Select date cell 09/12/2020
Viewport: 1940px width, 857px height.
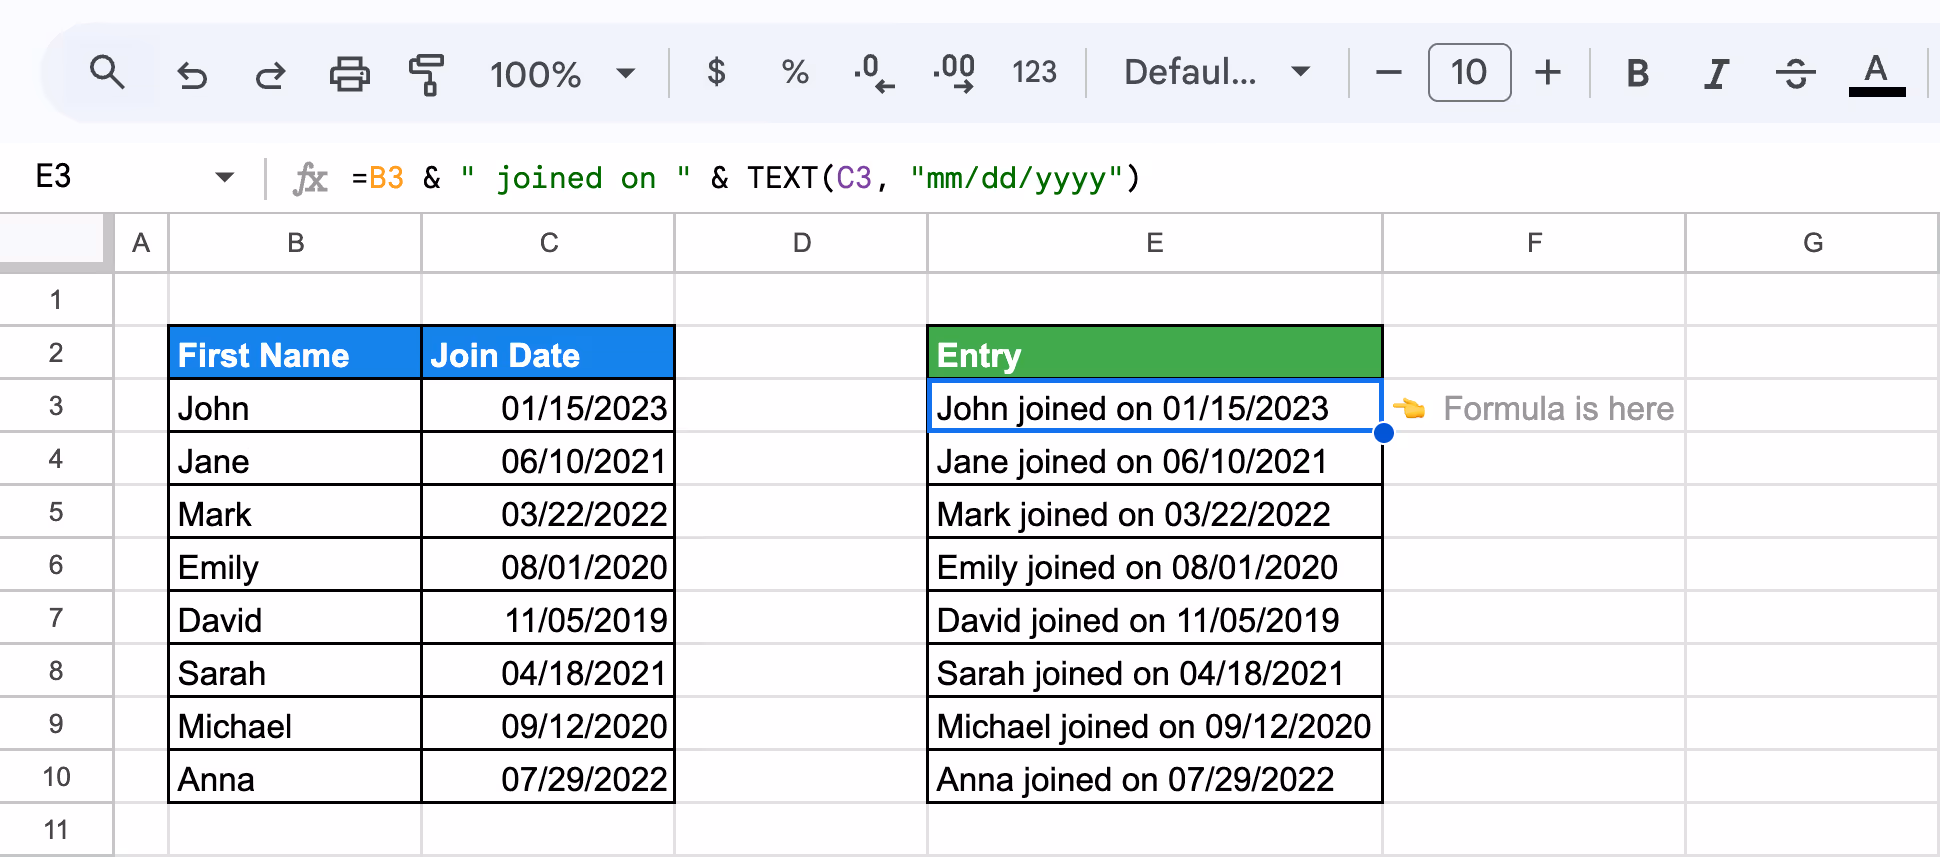(548, 724)
